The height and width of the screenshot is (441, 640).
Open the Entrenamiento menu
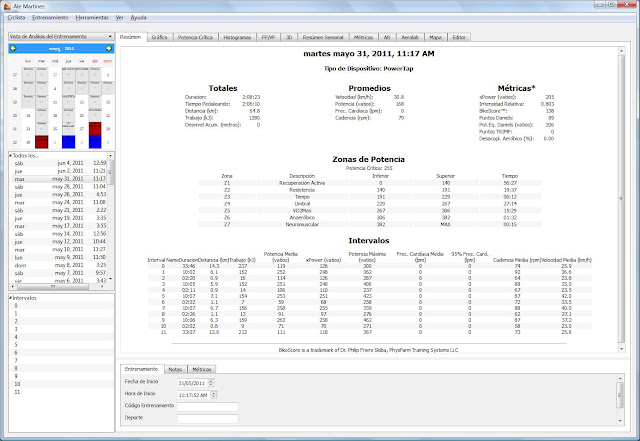click(50, 18)
